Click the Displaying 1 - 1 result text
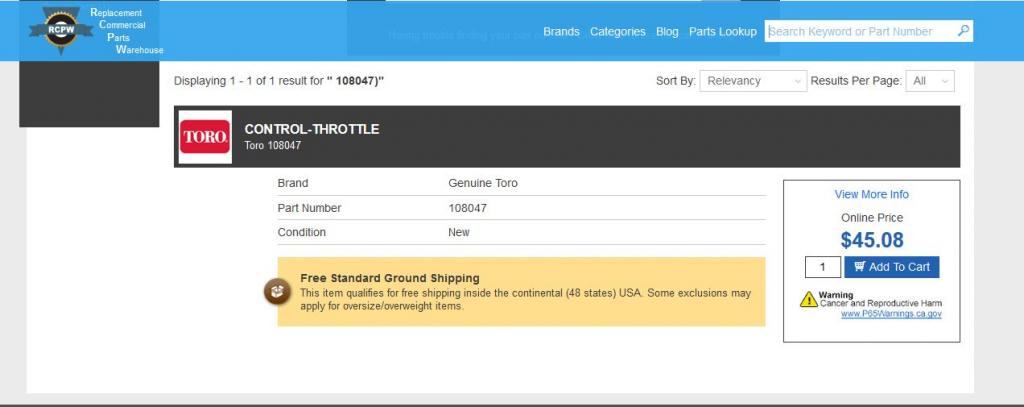 [279, 81]
